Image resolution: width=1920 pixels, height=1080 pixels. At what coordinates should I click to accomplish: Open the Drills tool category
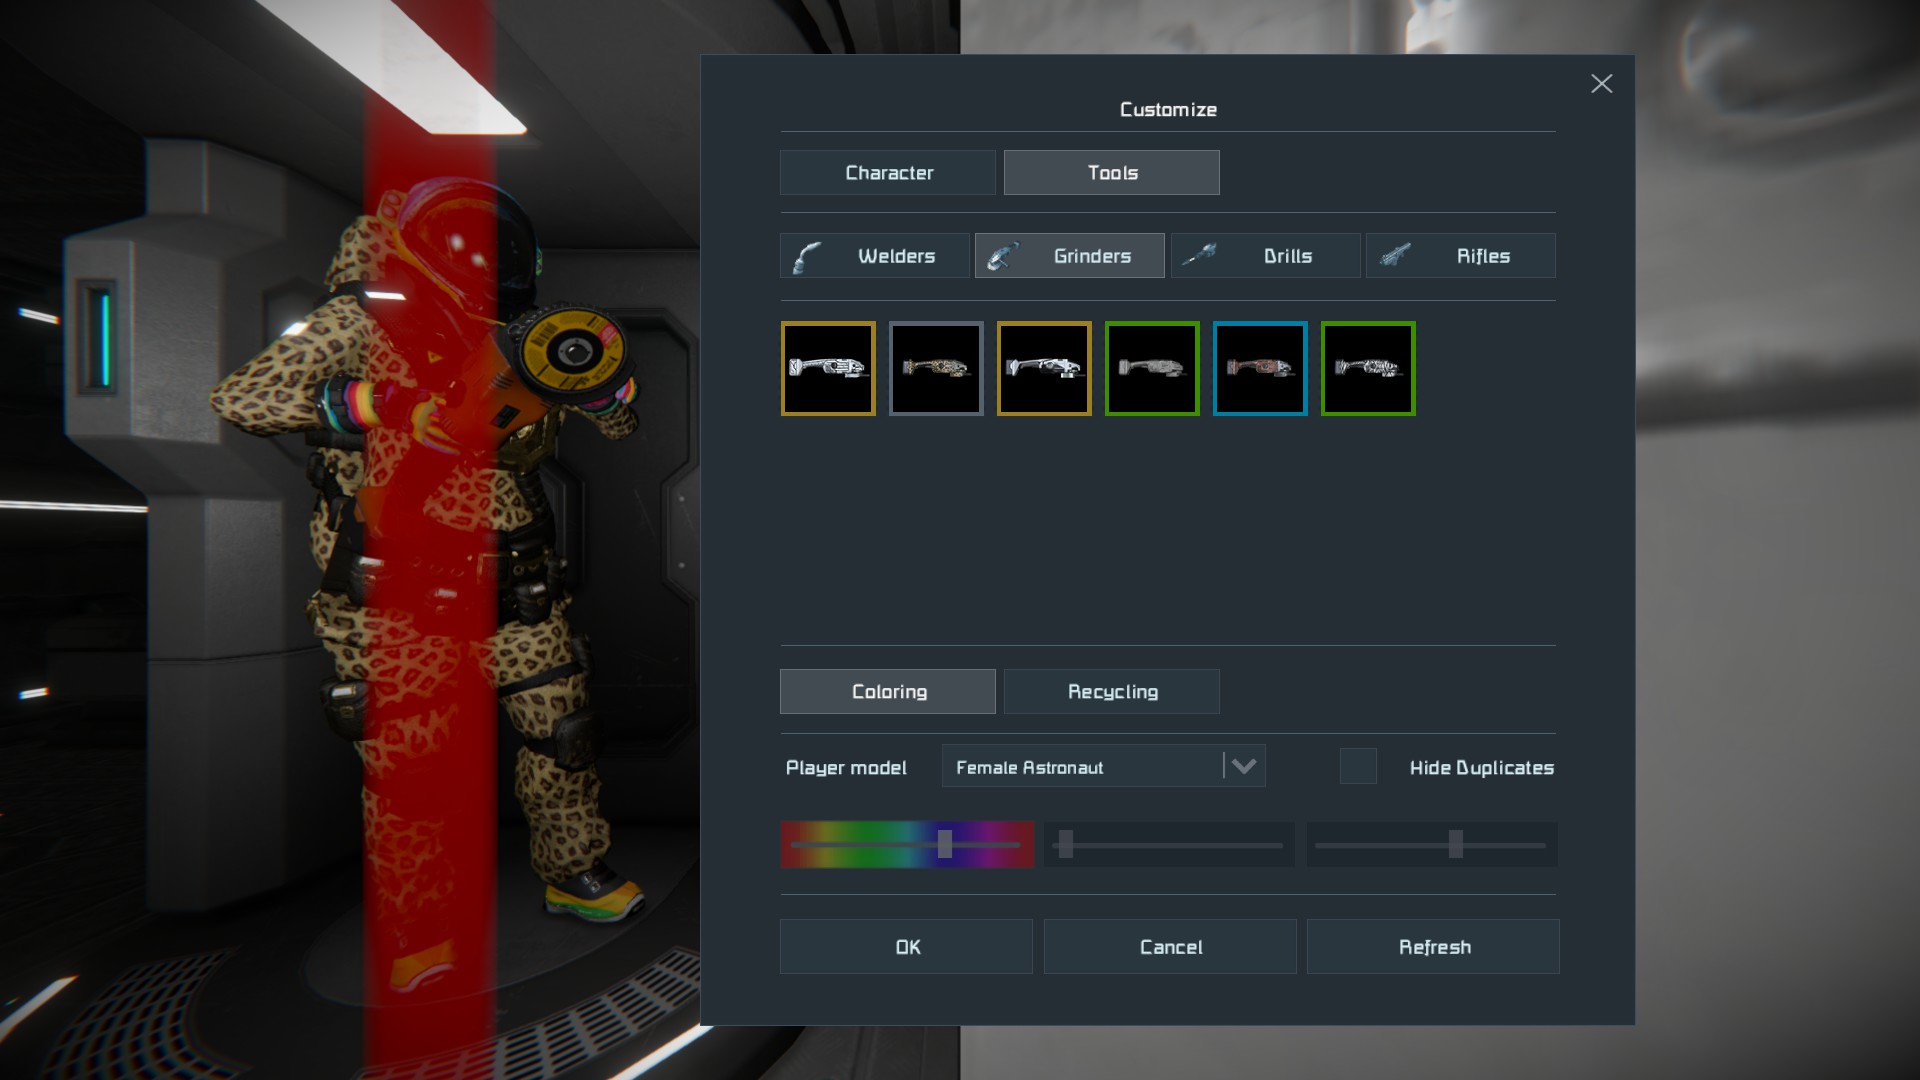tap(1265, 256)
